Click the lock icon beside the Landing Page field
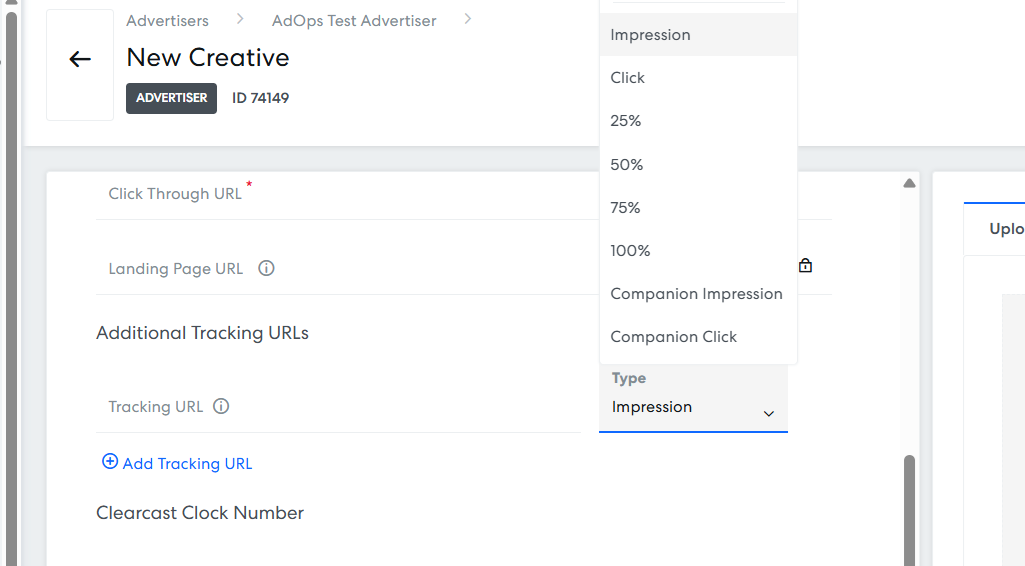This screenshot has height=566, width=1025. coord(805,265)
